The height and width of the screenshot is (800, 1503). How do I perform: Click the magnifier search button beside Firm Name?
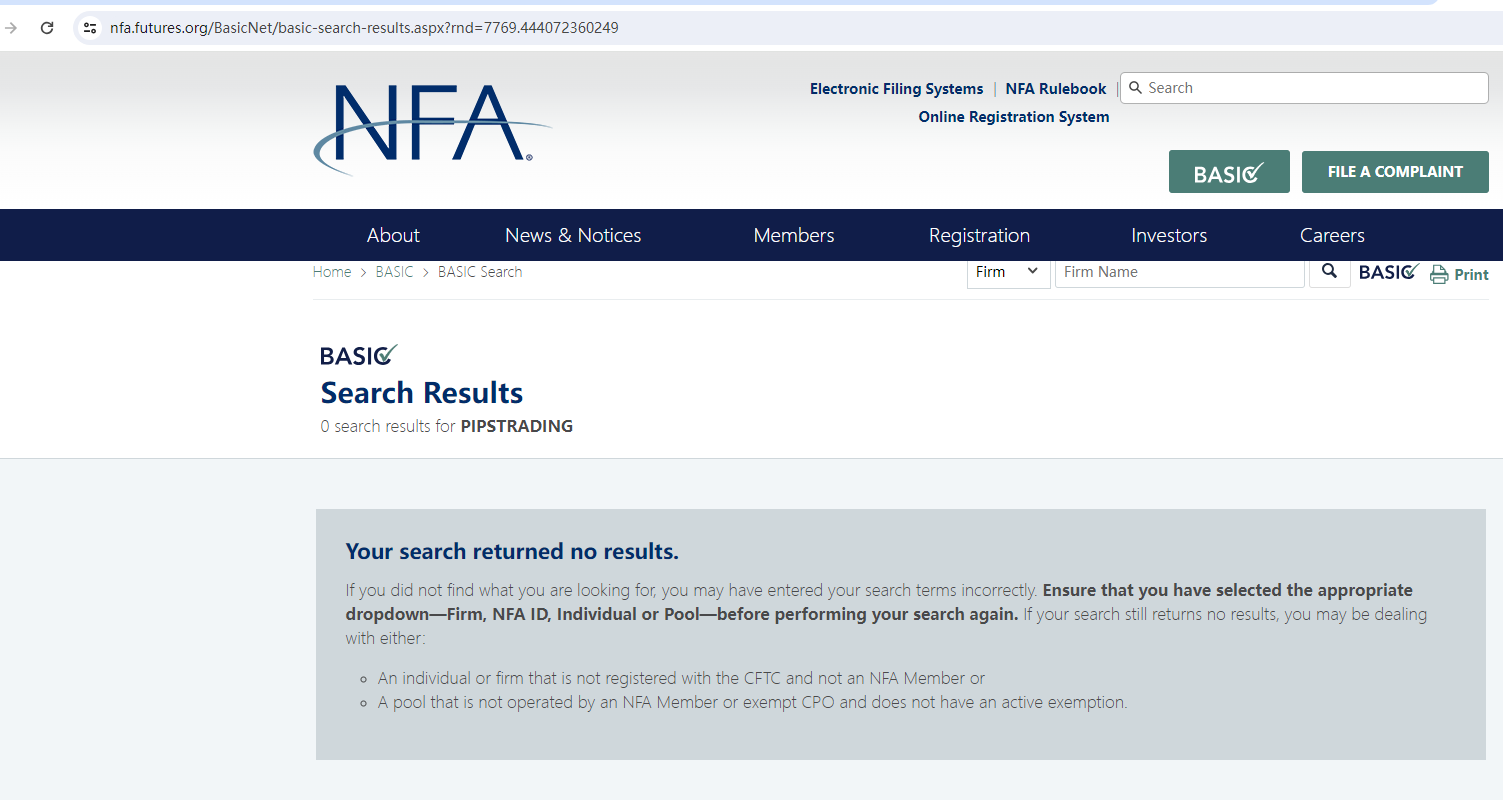(1329, 272)
